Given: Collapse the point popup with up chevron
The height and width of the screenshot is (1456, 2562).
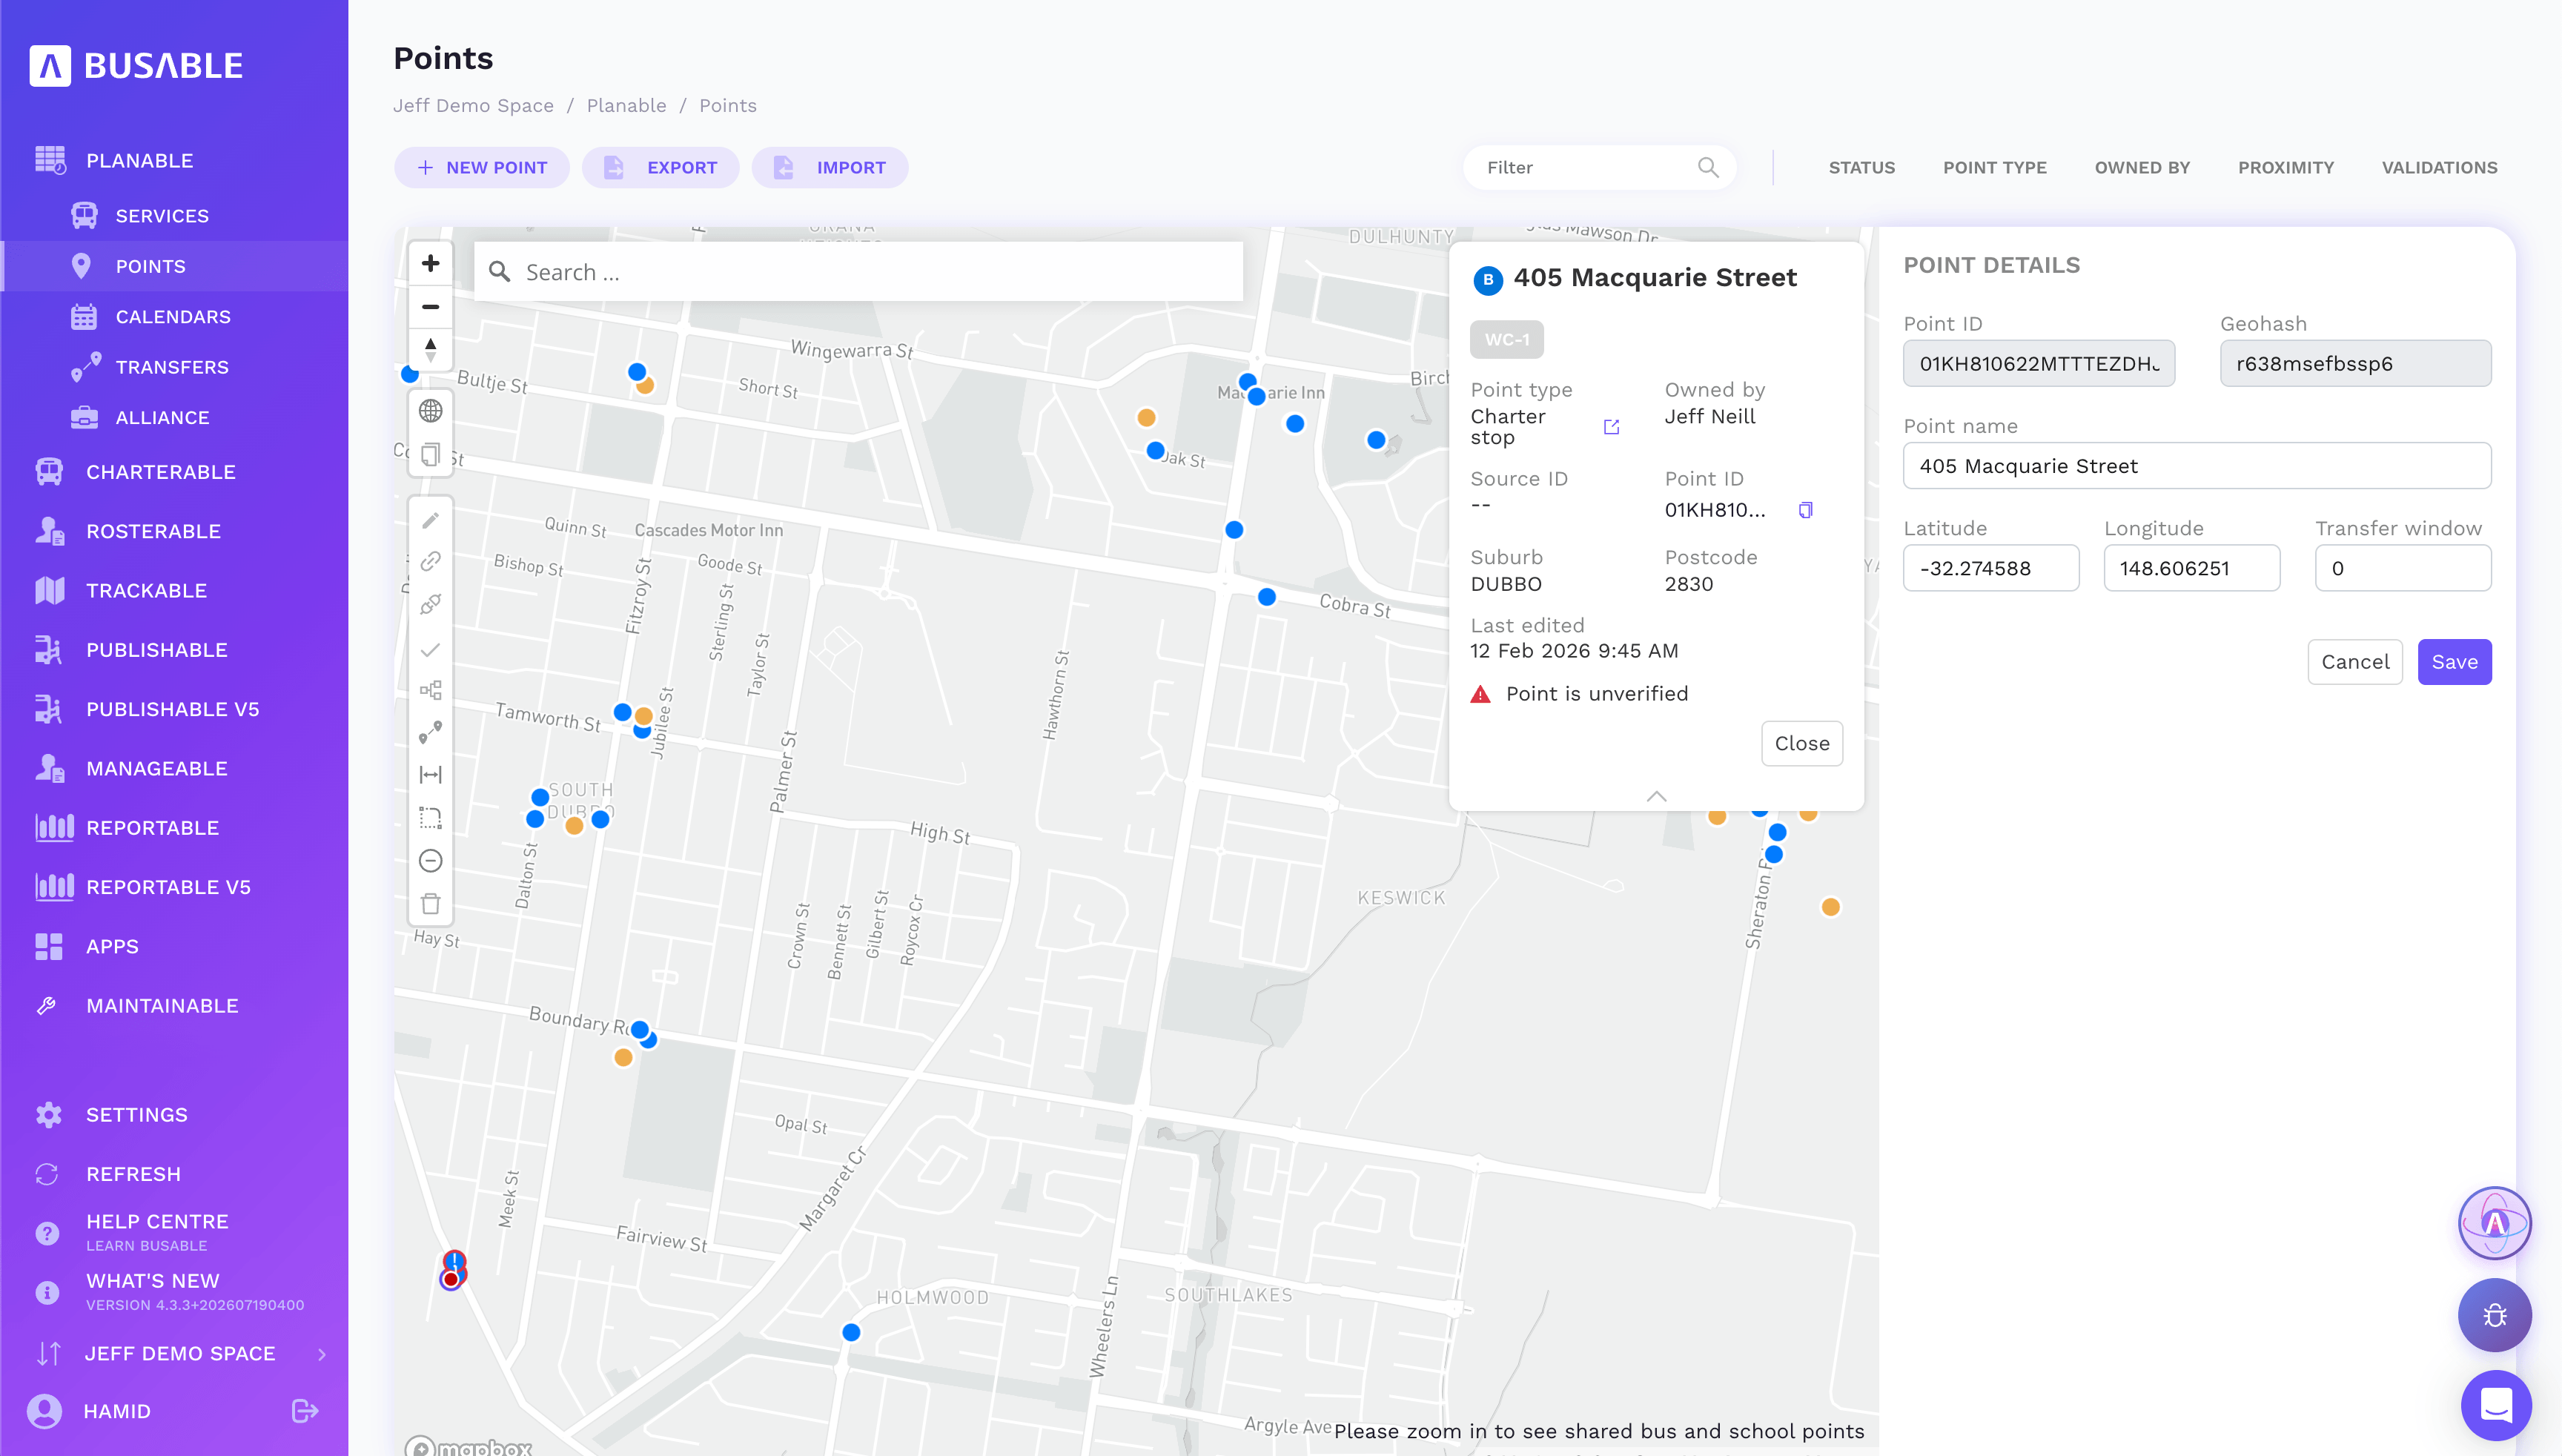Looking at the screenshot, I should click(x=1656, y=796).
